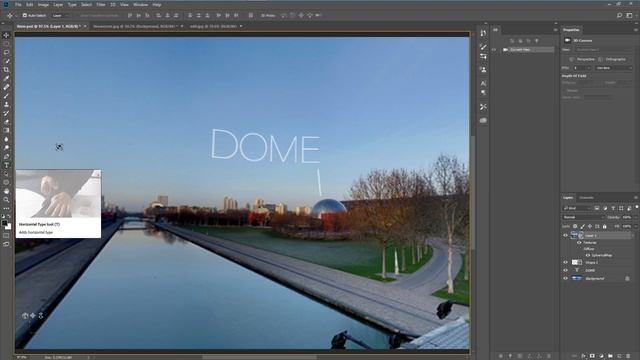Open the History panel icon in dock
The image size is (640, 360).
483,33
